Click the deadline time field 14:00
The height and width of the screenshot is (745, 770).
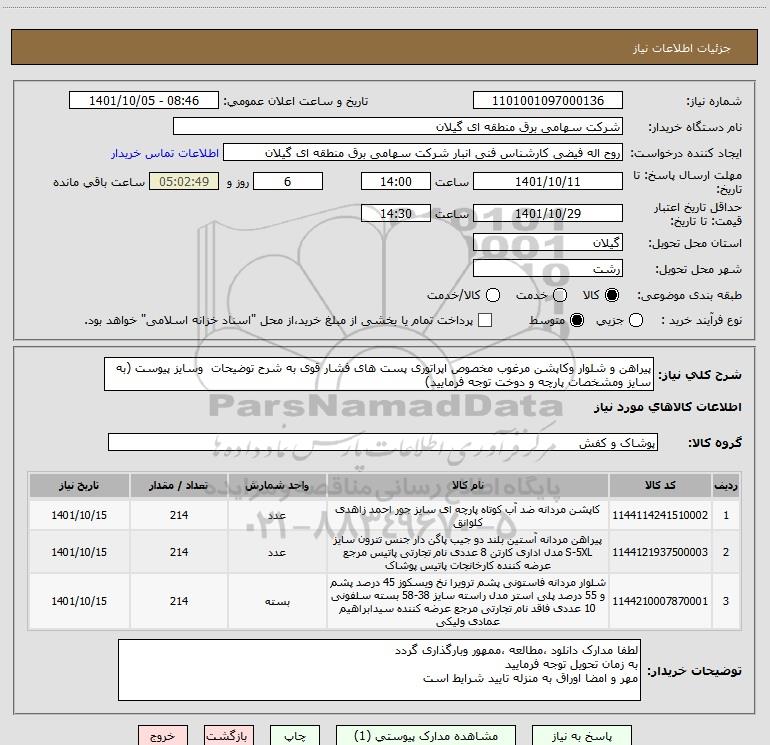pyautogui.click(x=396, y=181)
